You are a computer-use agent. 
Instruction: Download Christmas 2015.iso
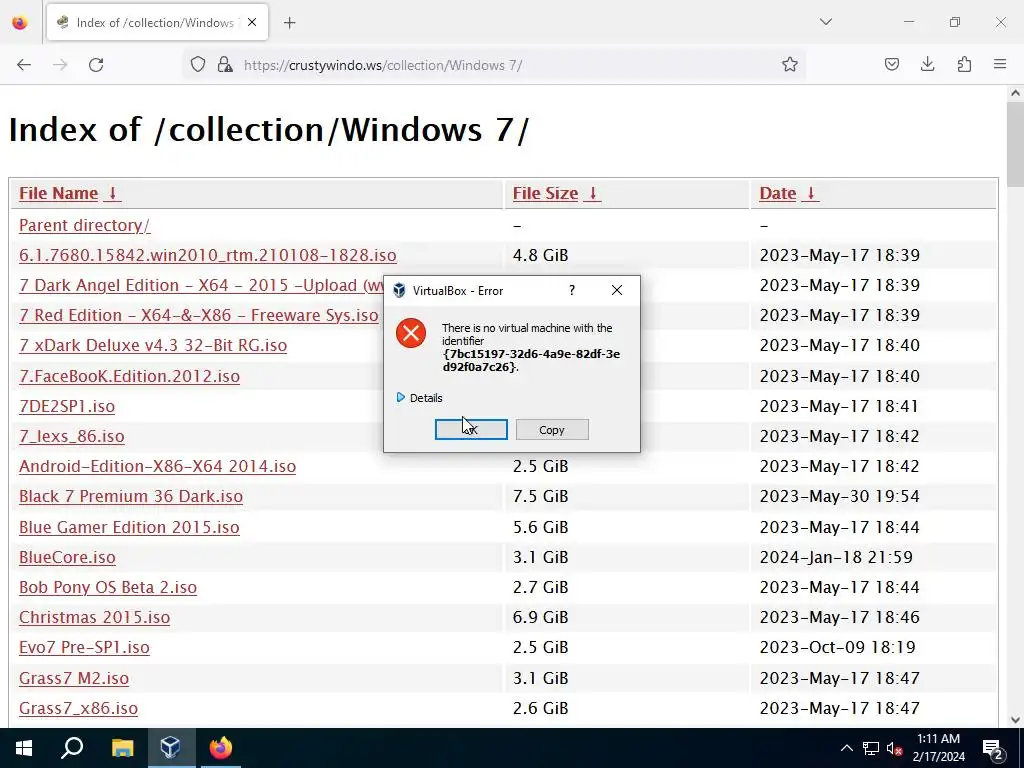[95, 617]
